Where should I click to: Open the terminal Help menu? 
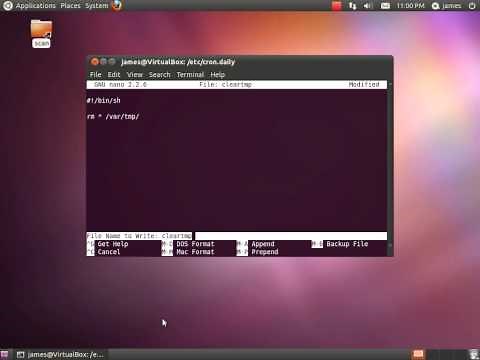(x=218, y=75)
